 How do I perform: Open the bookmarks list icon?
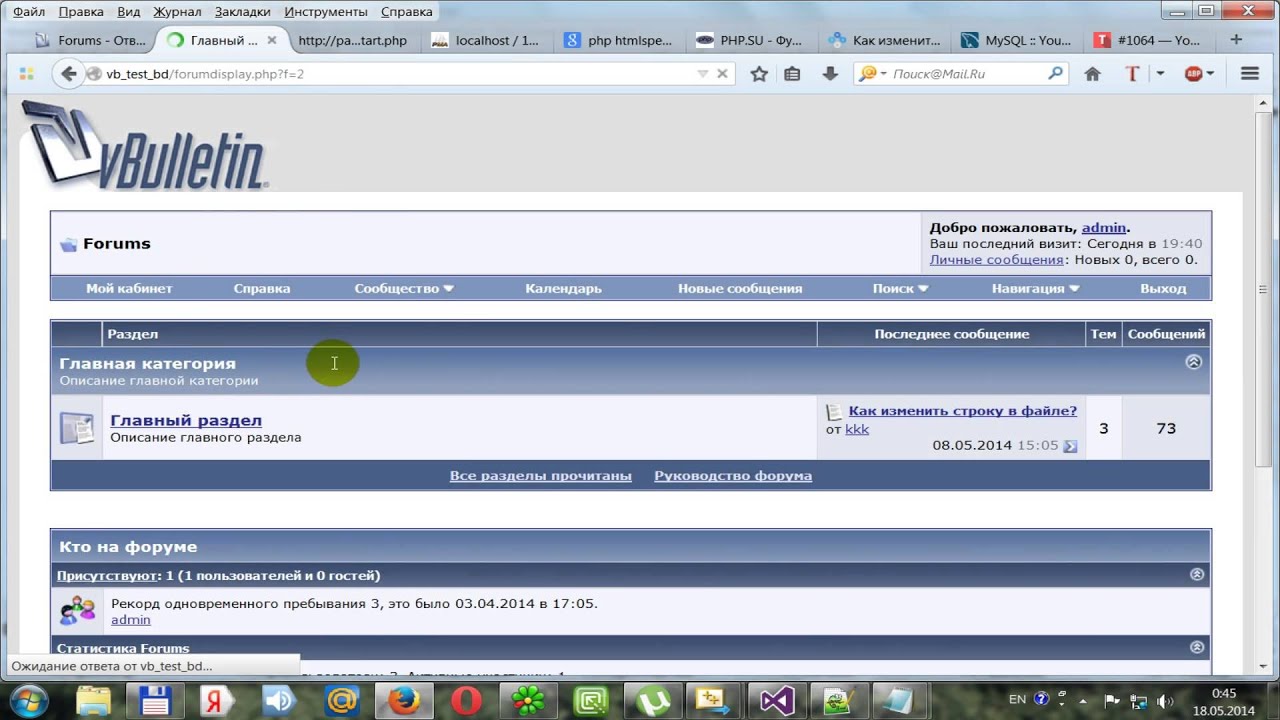pos(792,74)
